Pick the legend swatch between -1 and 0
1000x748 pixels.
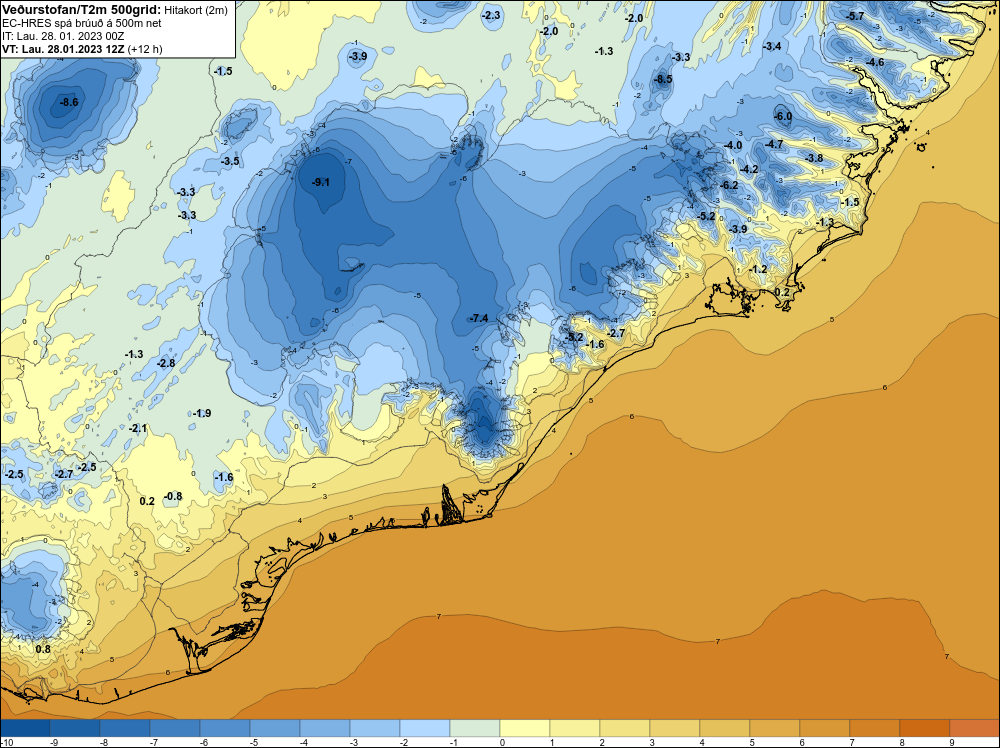coord(475,728)
